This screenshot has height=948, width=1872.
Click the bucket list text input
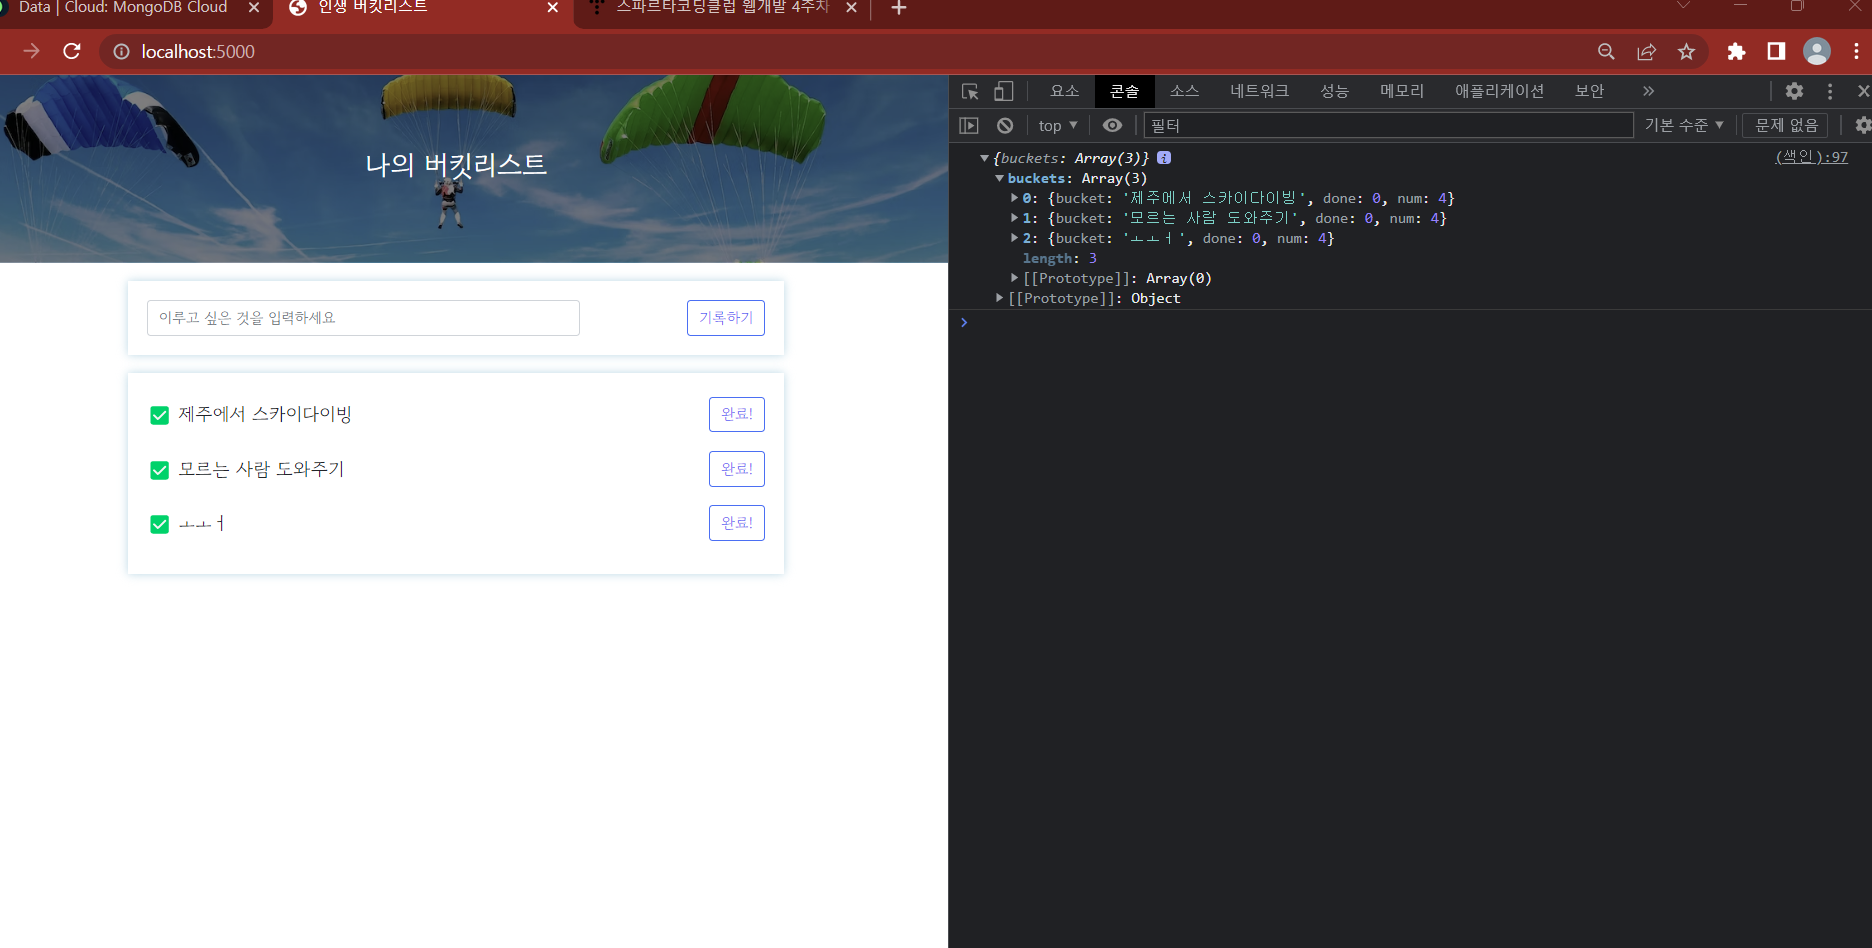pos(363,318)
